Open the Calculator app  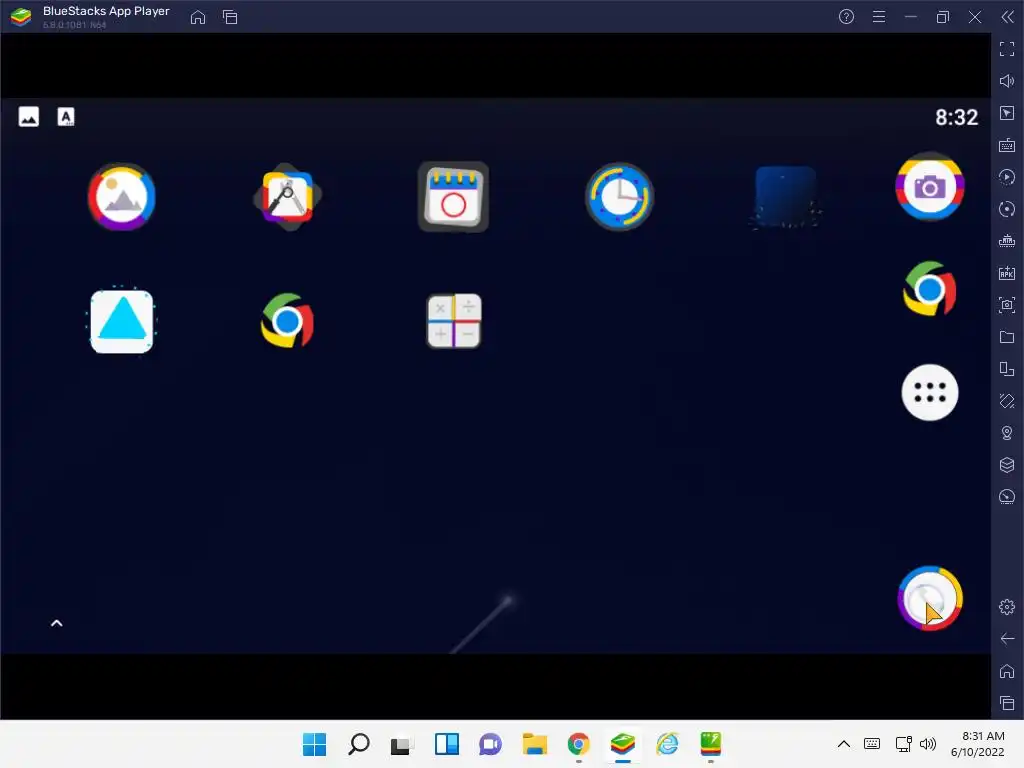[454, 321]
